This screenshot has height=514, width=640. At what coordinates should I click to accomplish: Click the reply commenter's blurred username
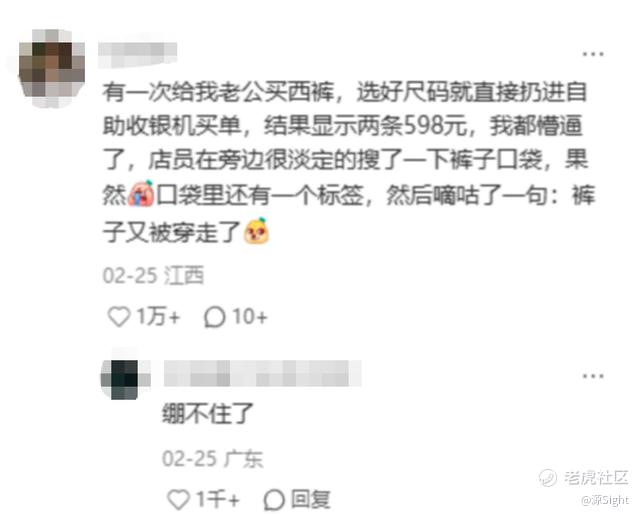click(x=262, y=373)
